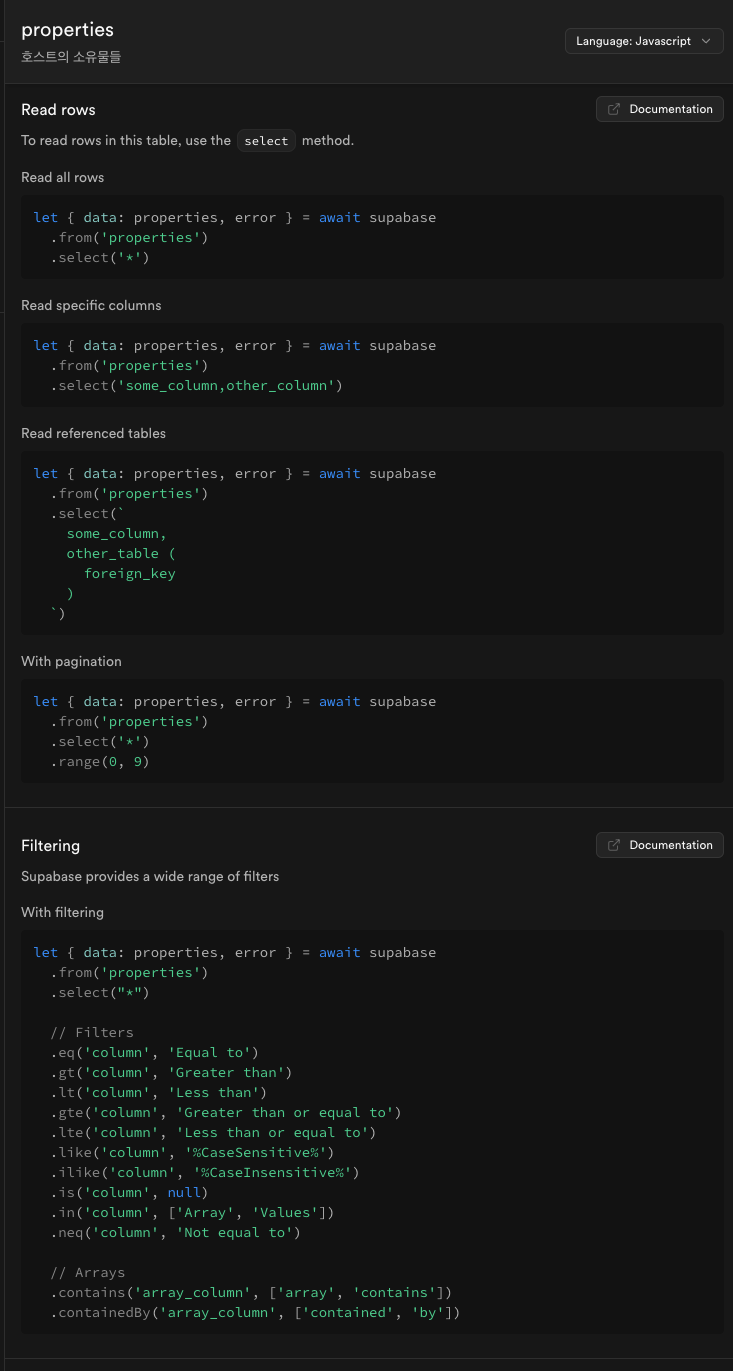Click the await keyword in the Read all rows snippet

point(340,217)
